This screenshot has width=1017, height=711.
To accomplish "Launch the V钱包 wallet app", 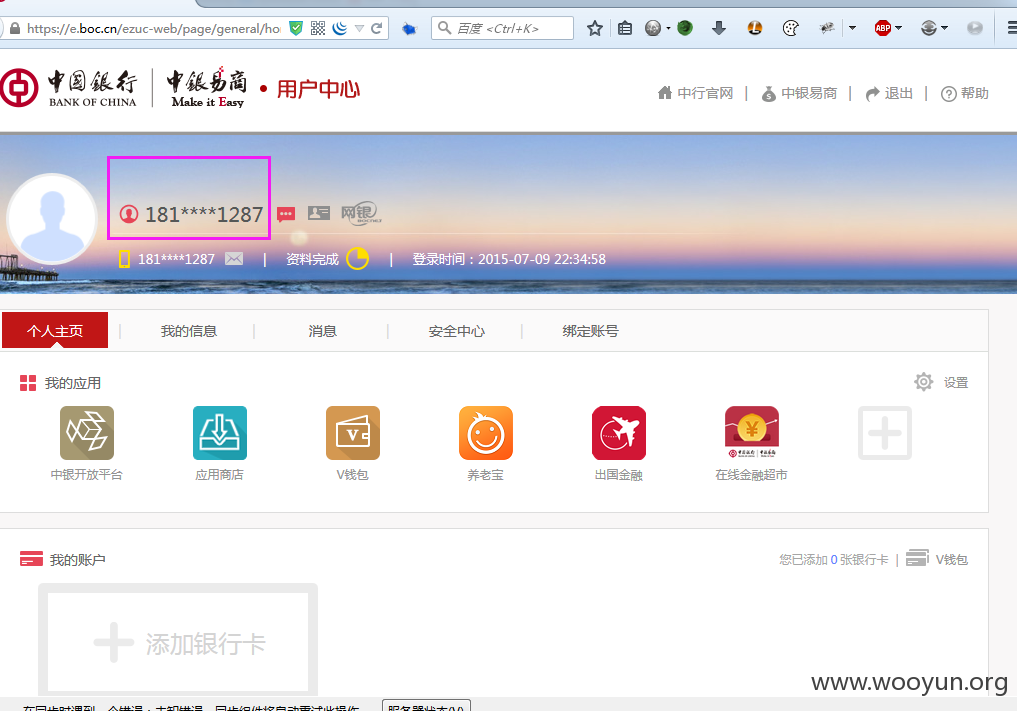I will click(x=353, y=433).
